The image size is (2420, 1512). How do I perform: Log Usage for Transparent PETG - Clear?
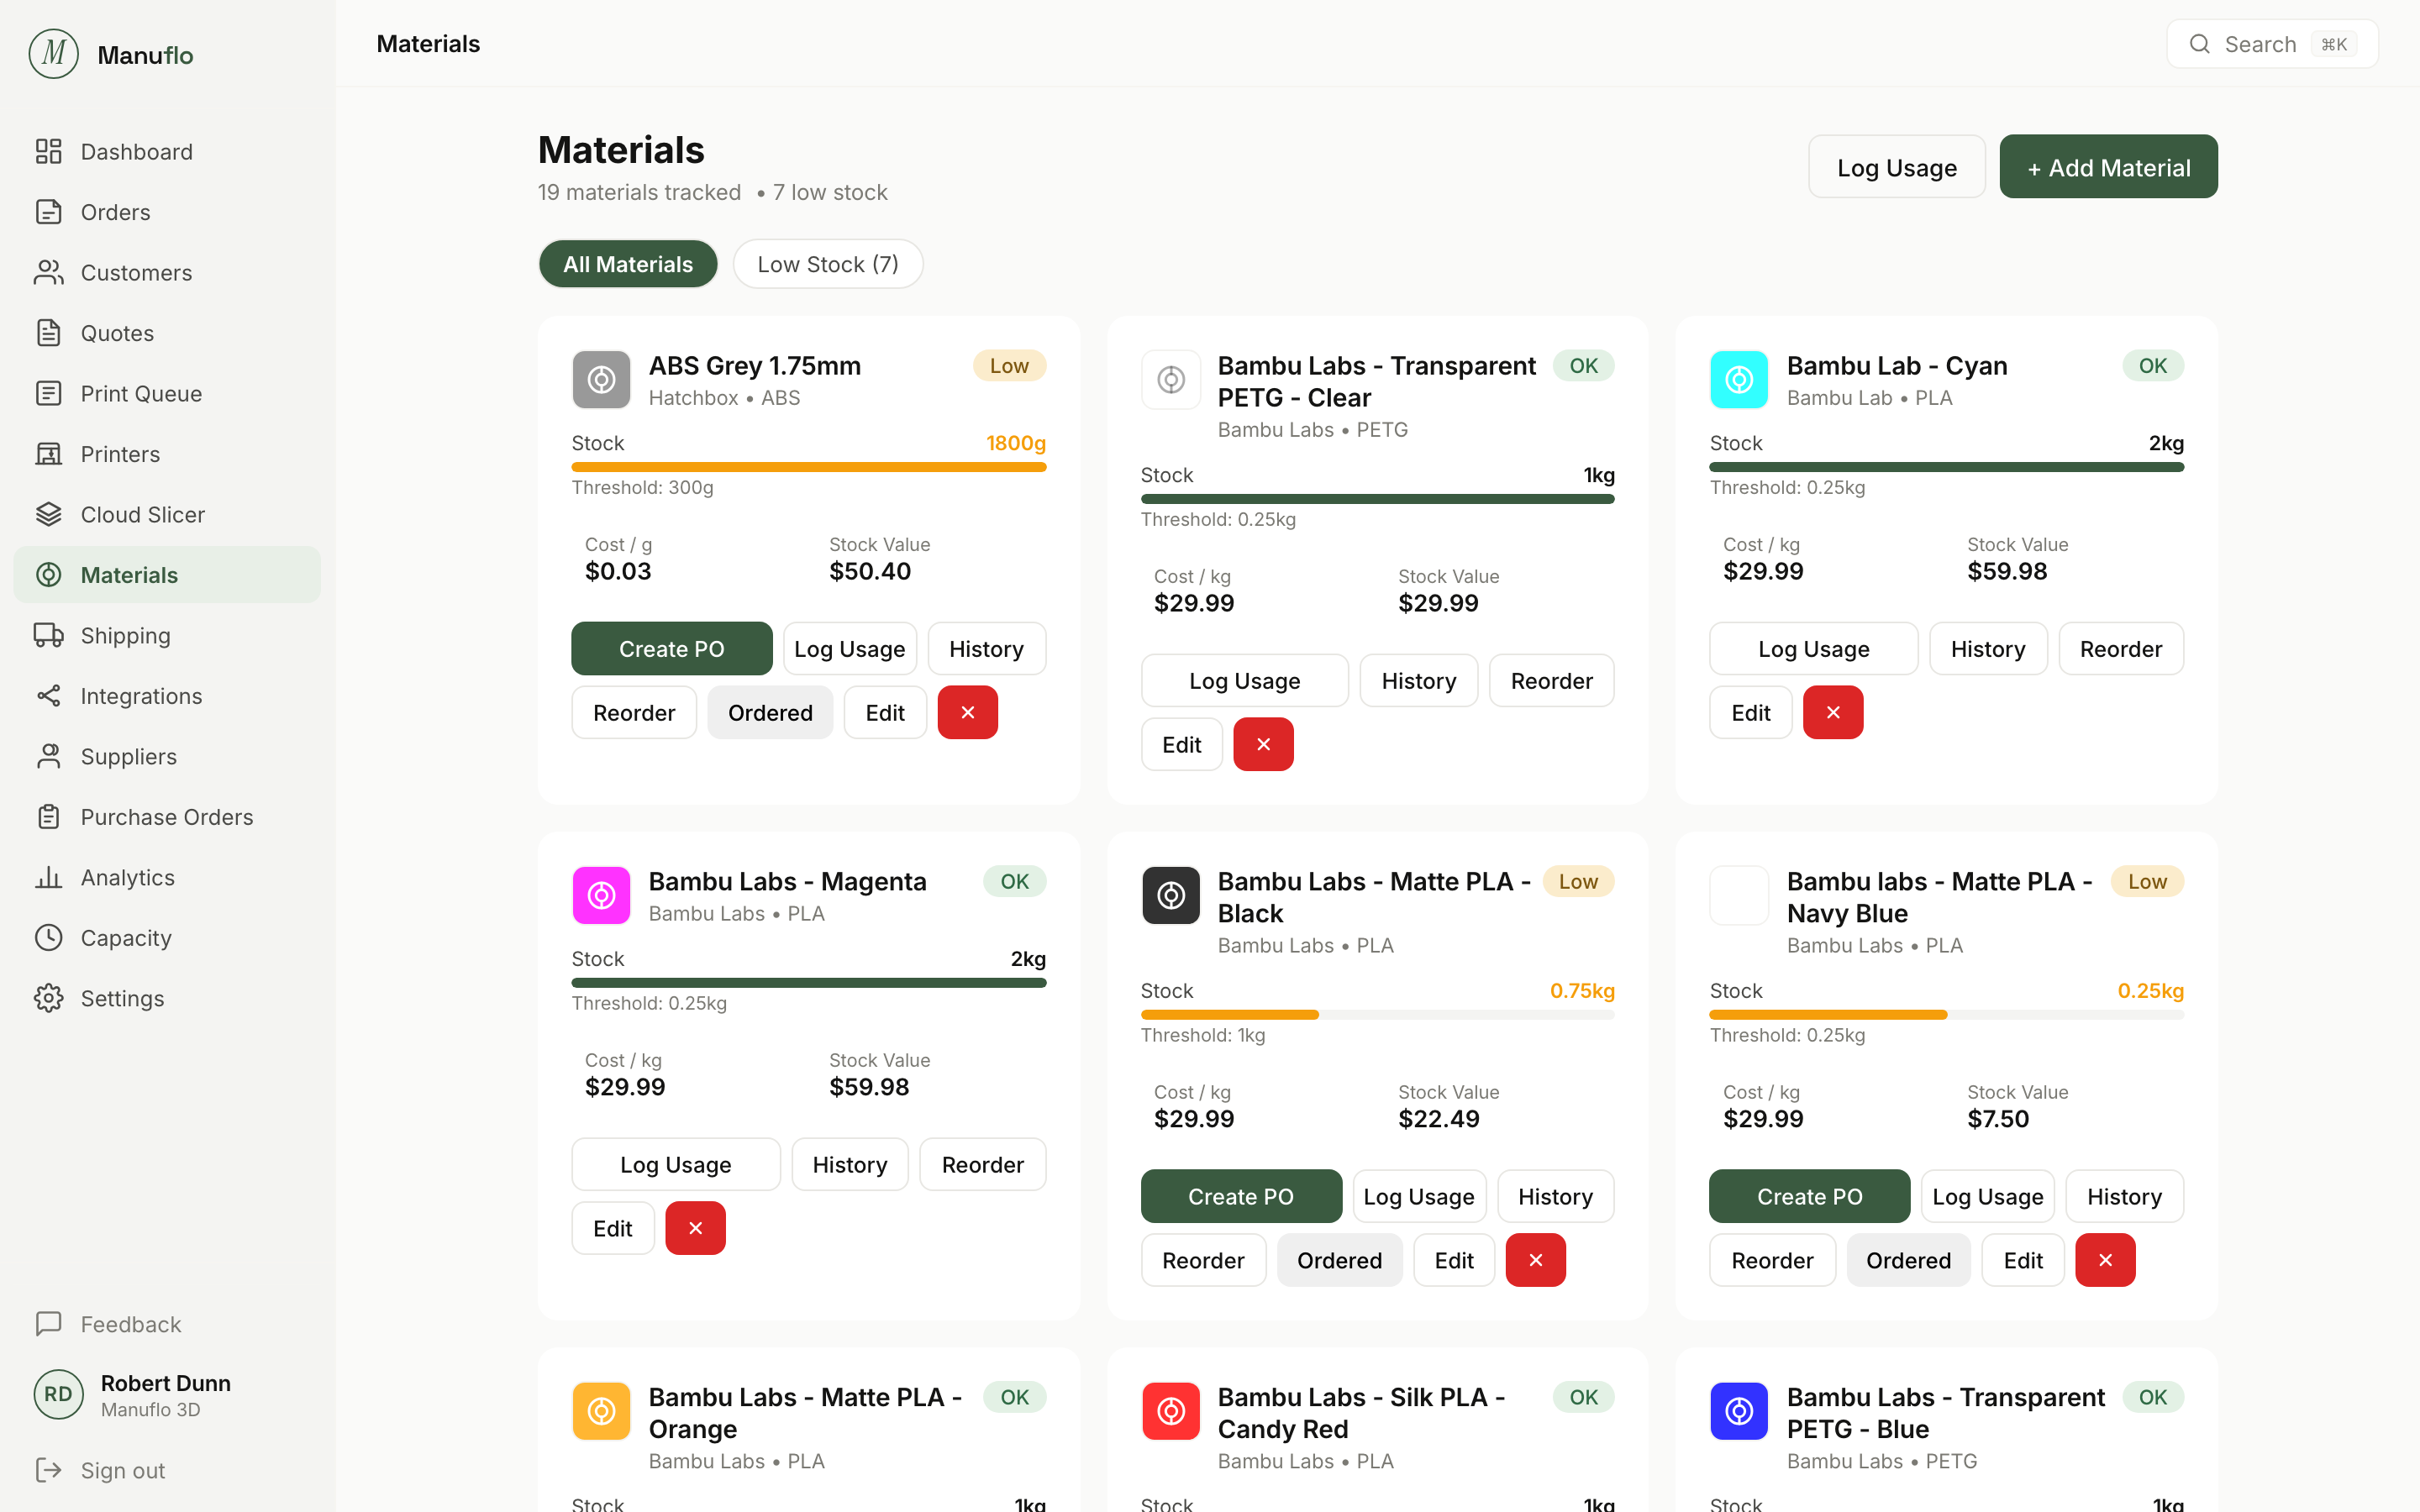point(1244,681)
